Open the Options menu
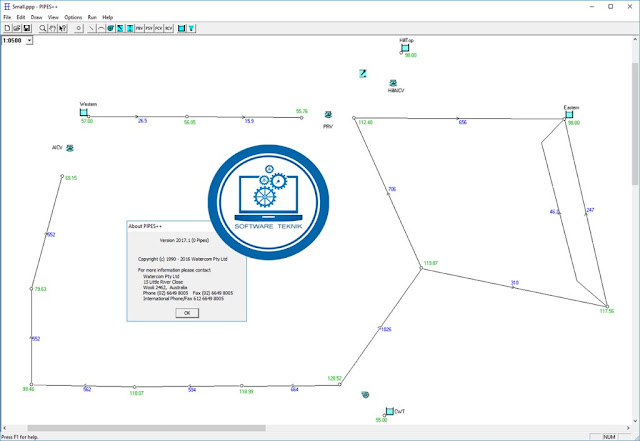 (x=73, y=17)
